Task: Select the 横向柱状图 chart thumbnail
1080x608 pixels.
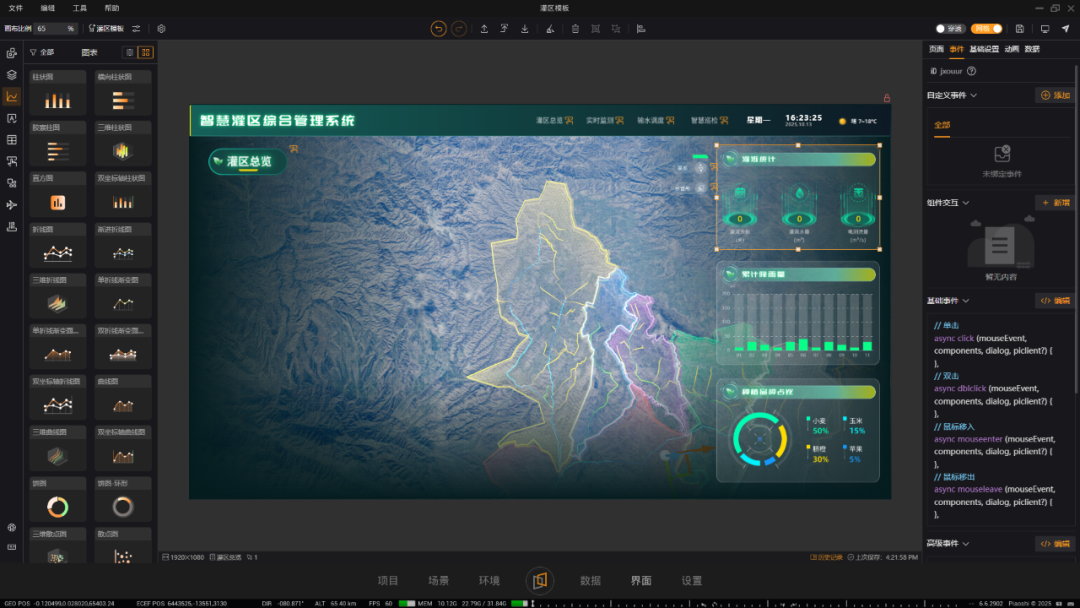Action: (123, 92)
